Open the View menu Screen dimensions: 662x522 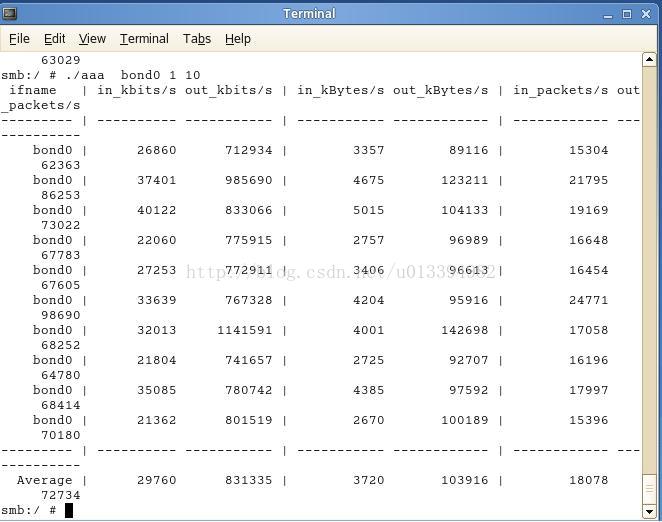92,39
